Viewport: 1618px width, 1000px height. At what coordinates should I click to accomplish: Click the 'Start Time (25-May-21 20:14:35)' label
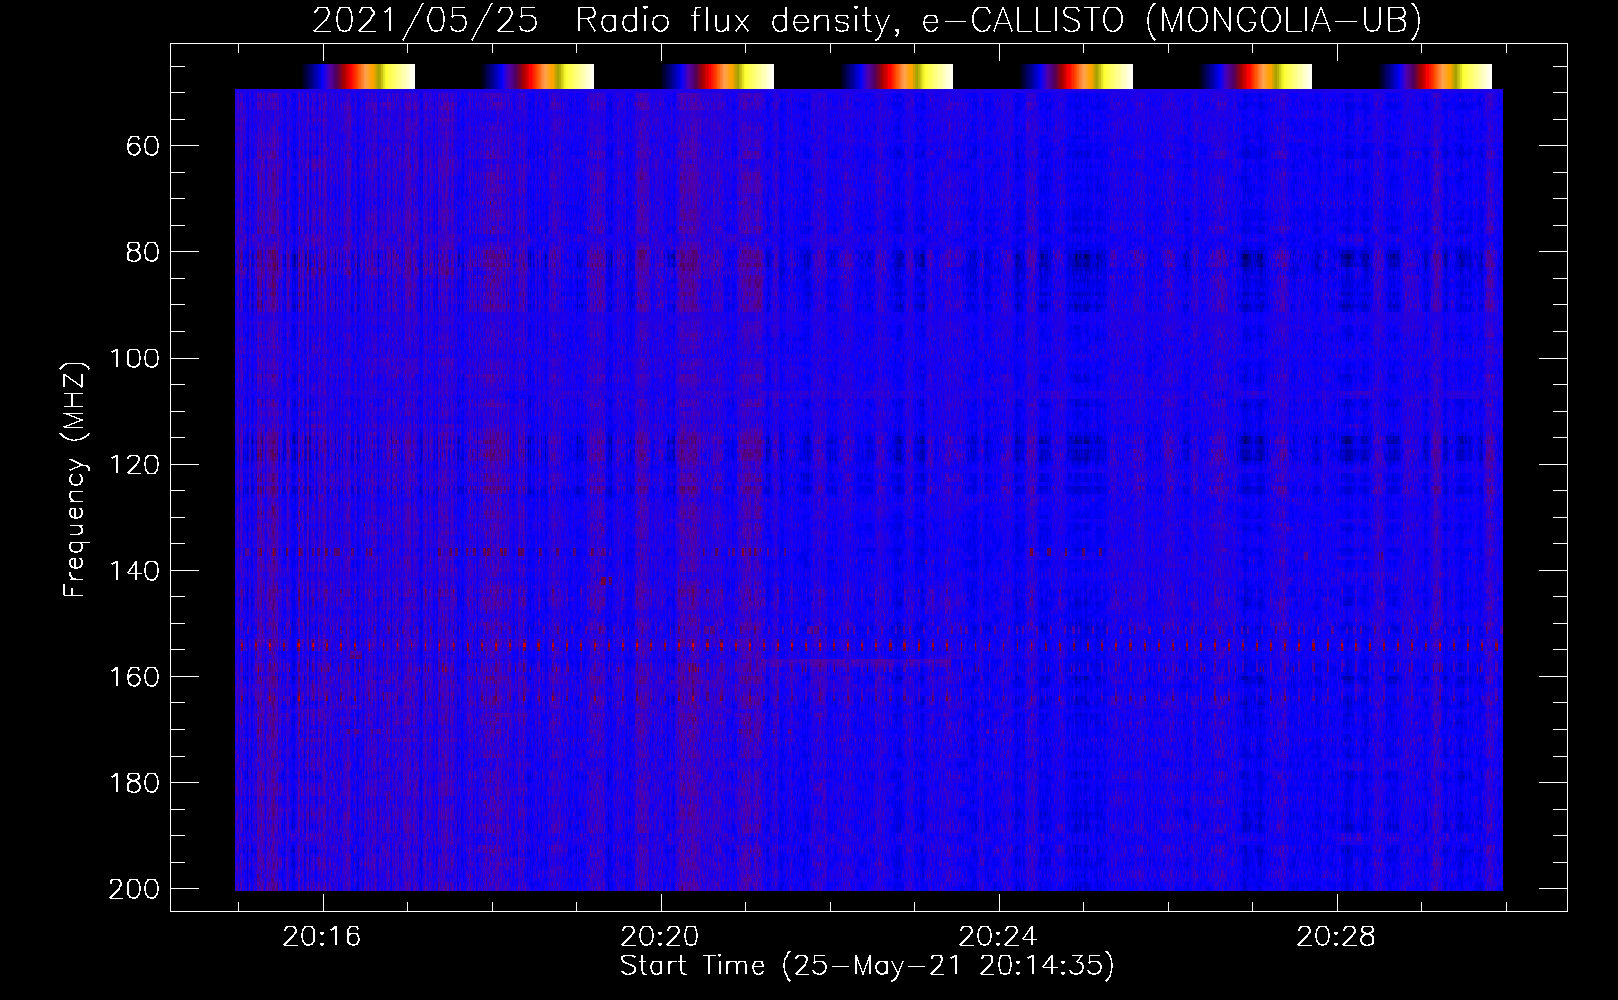point(867,966)
